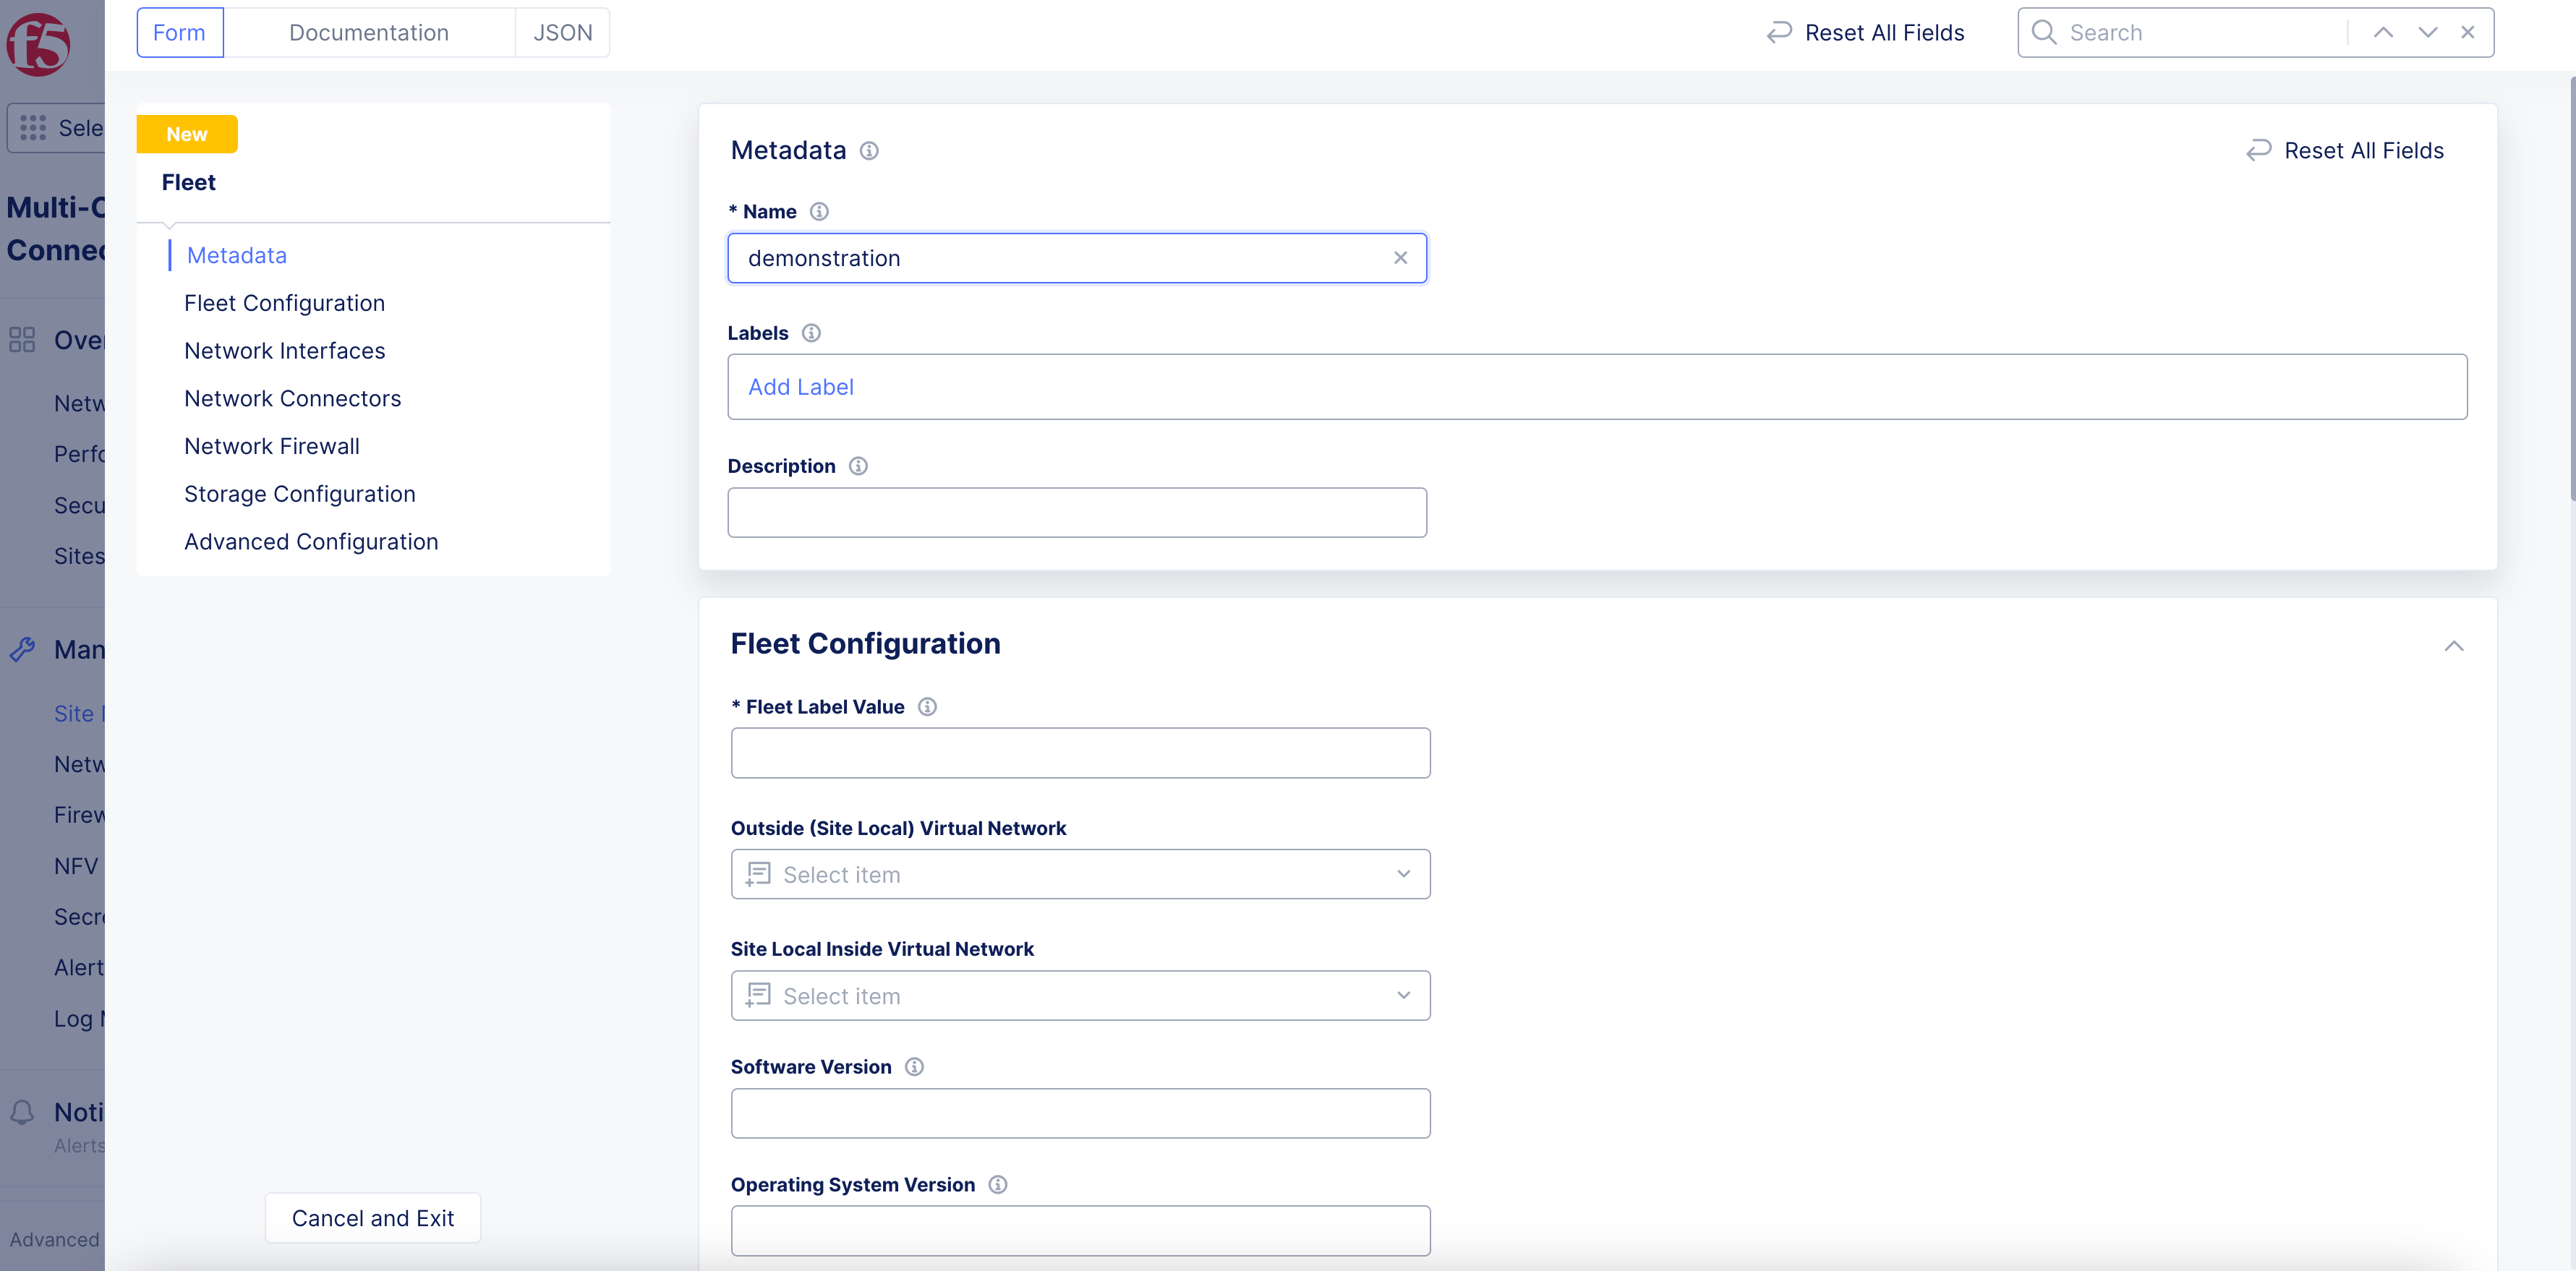Image resolution: width=2576 pixels, height=1271 pixels.
Task: View the Fleet Label Value info tooltip
Action: point(926,706)
